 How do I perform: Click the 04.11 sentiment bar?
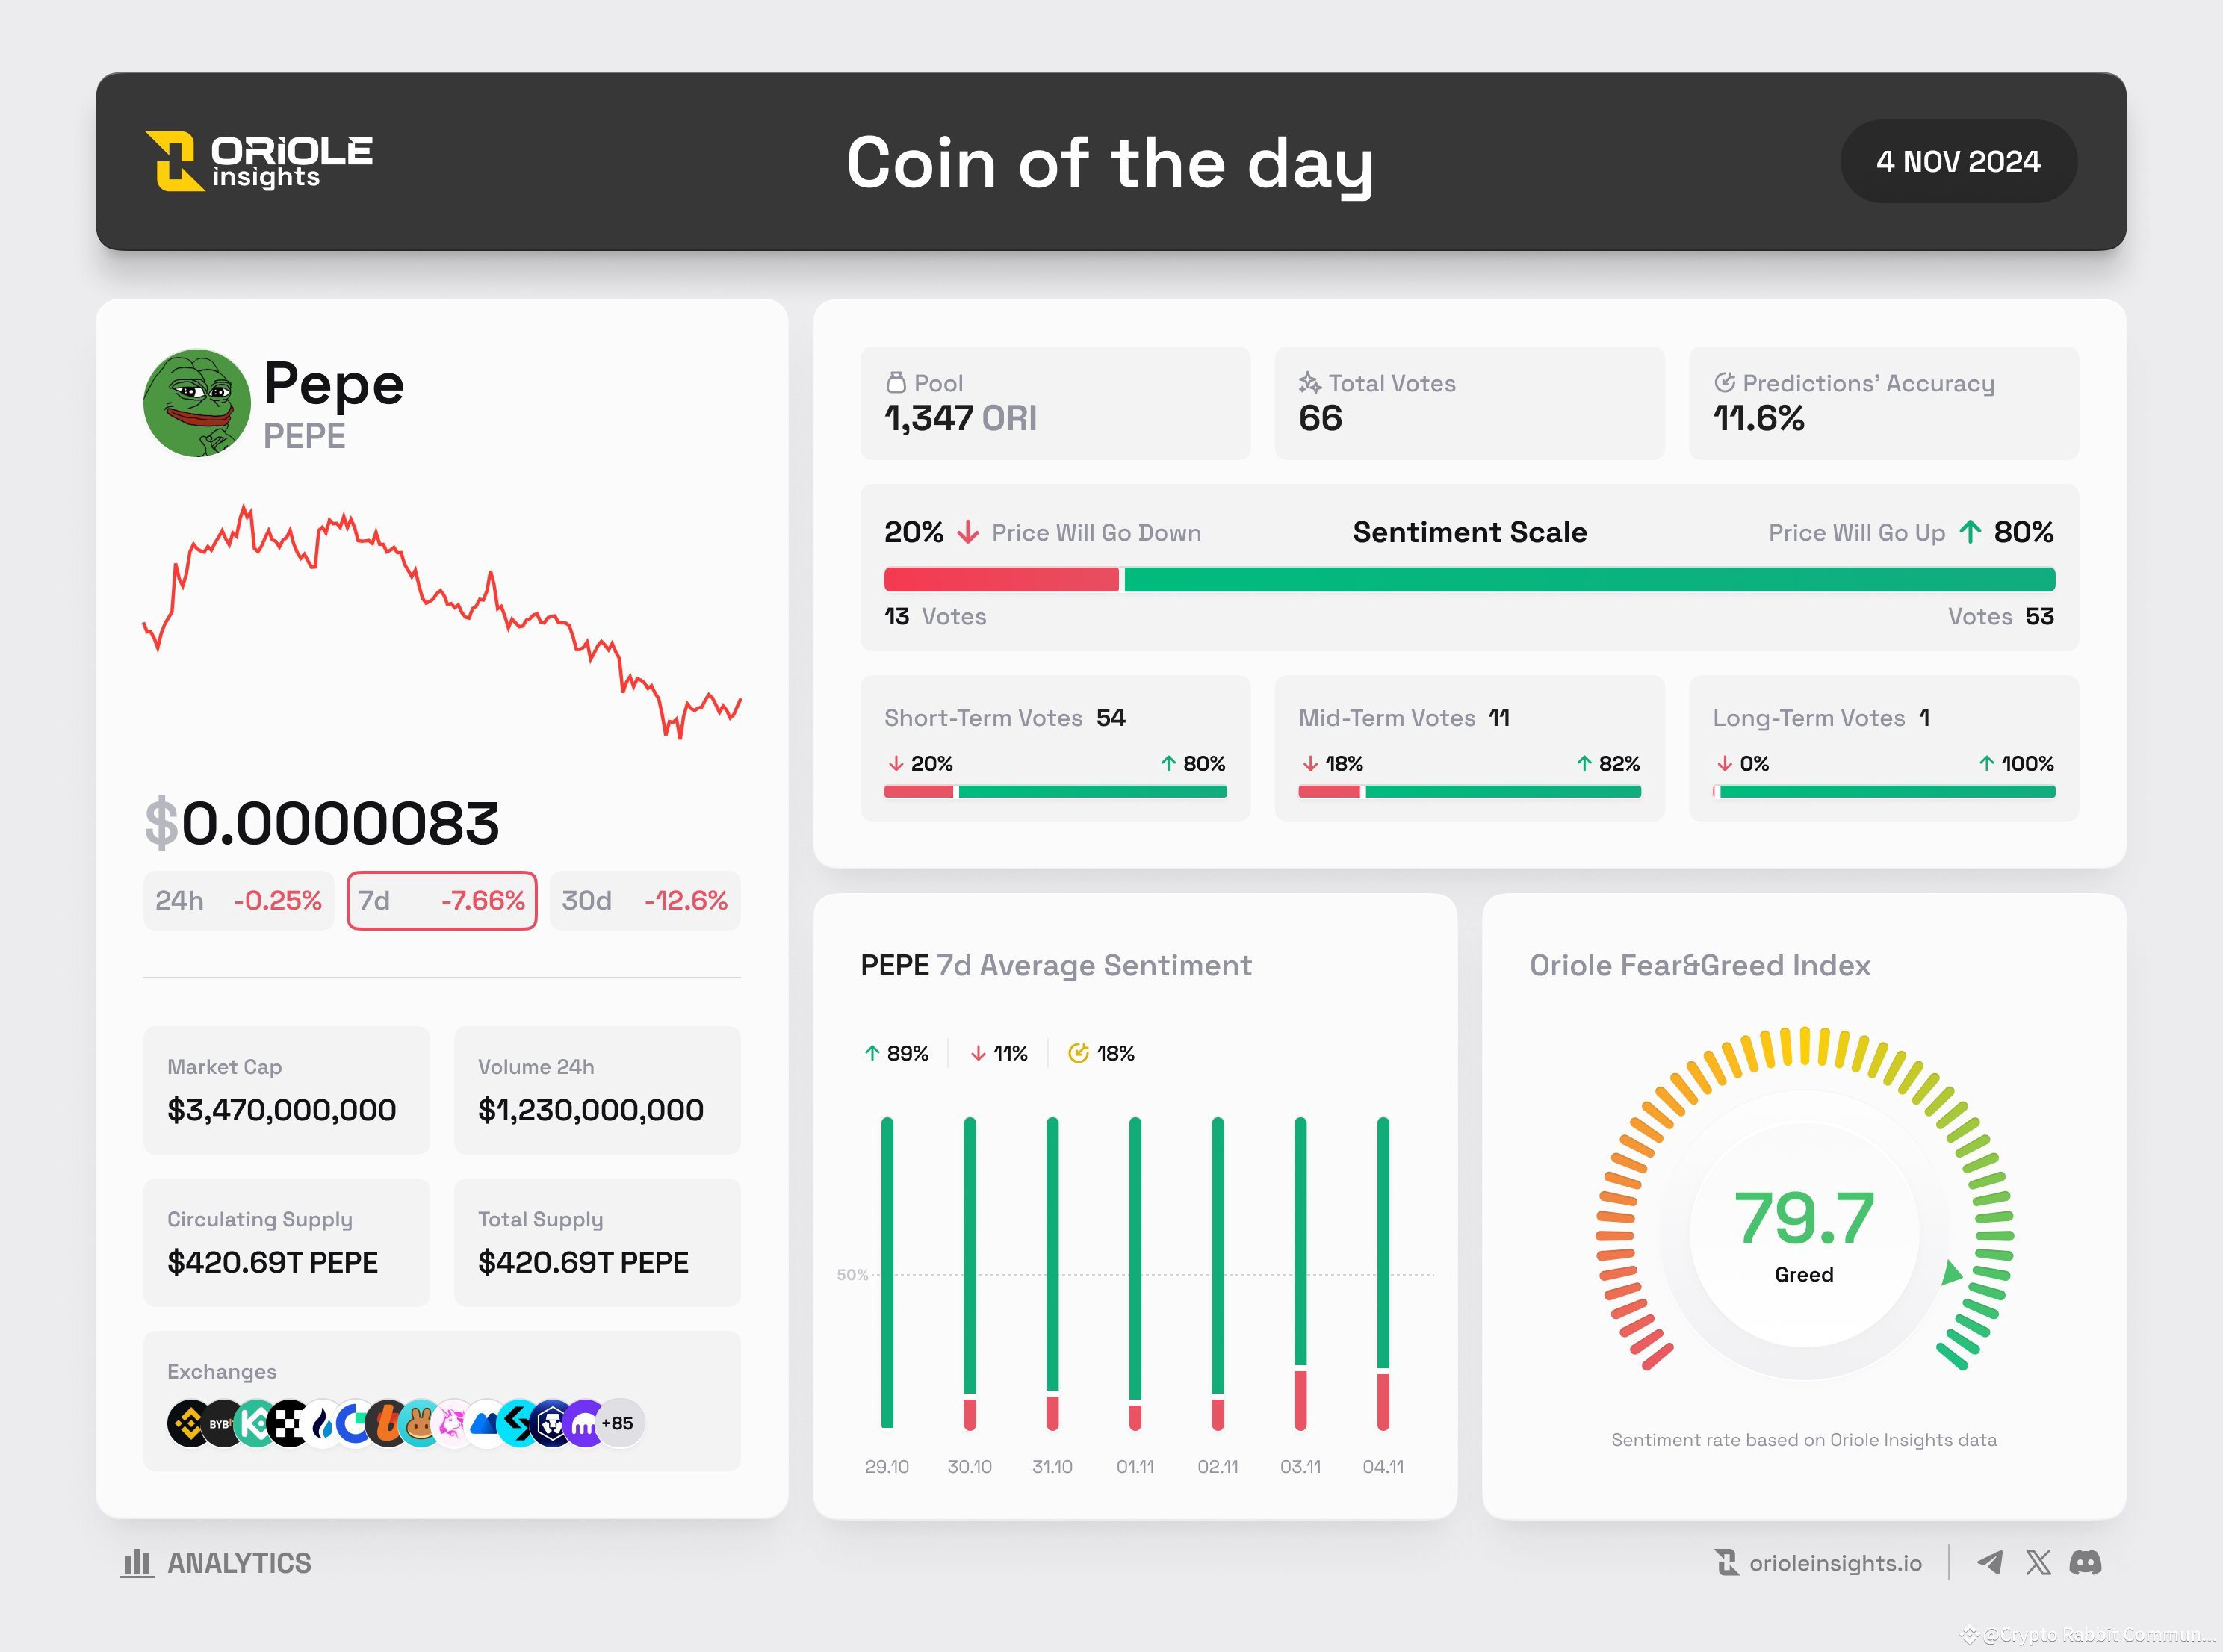point(1383,1272)
